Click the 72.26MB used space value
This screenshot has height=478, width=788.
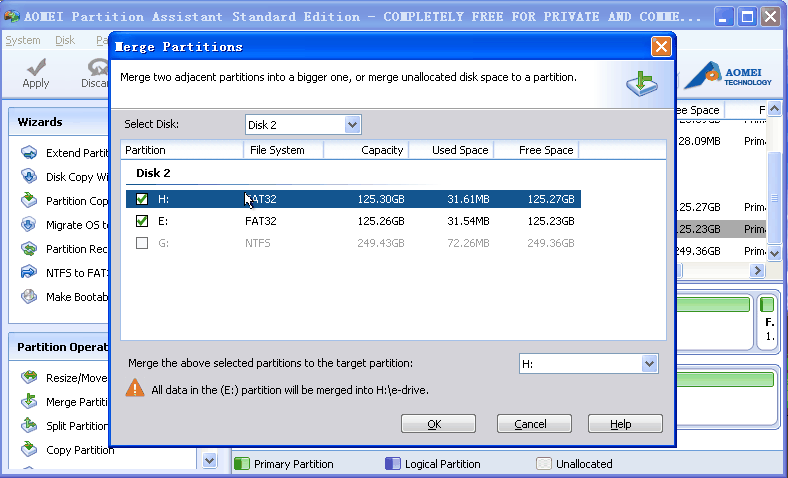468,243
